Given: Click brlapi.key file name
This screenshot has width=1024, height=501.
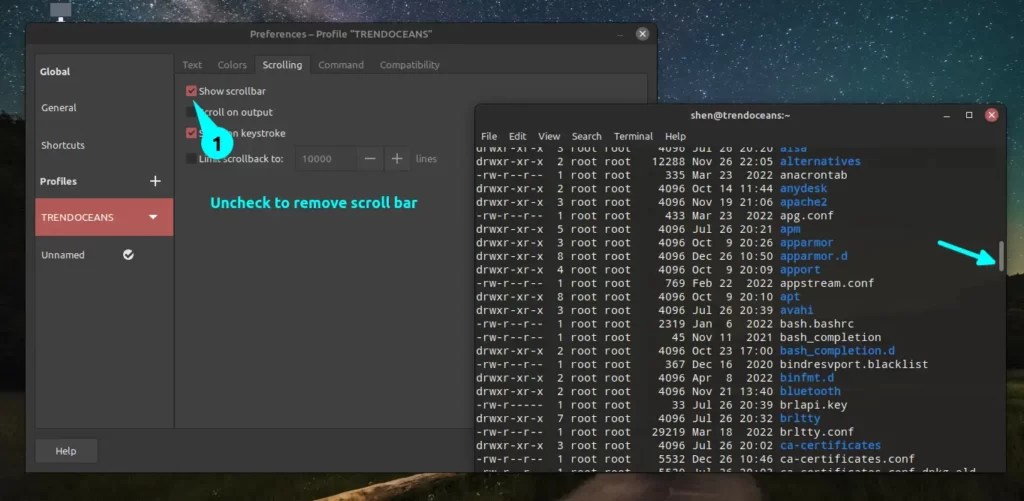Looking at the screenshot, I should coord(813,405).
